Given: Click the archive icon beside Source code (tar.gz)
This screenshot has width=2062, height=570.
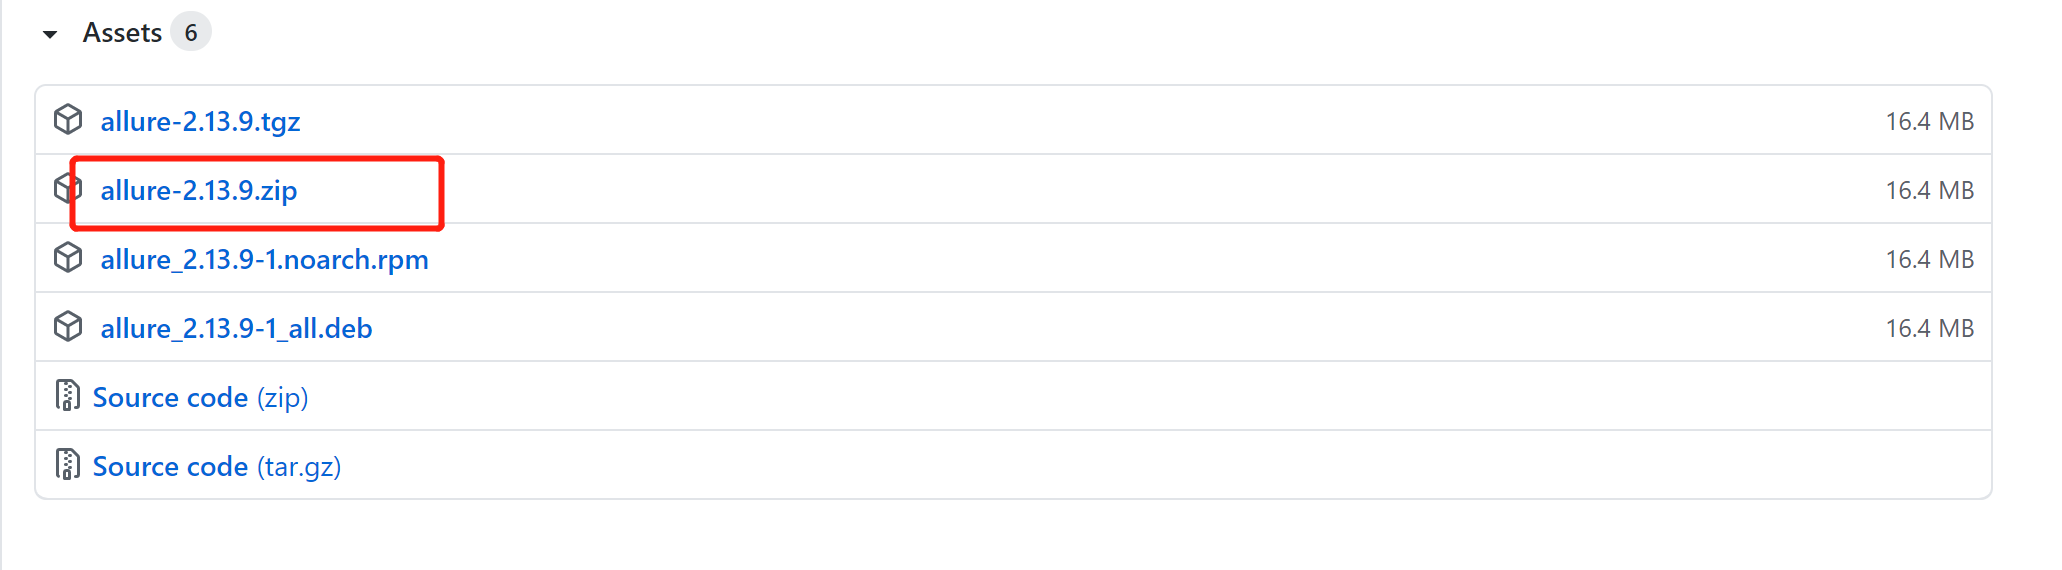Looking at the screenshot, I should [67, 465].
